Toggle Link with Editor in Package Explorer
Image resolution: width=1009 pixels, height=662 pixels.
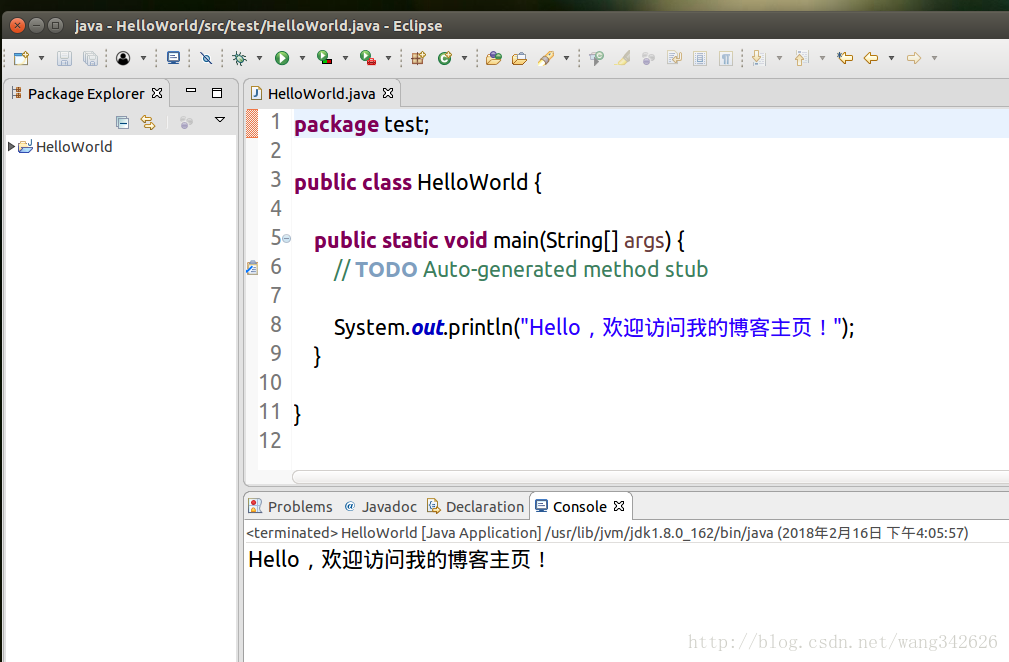(148, 122)
